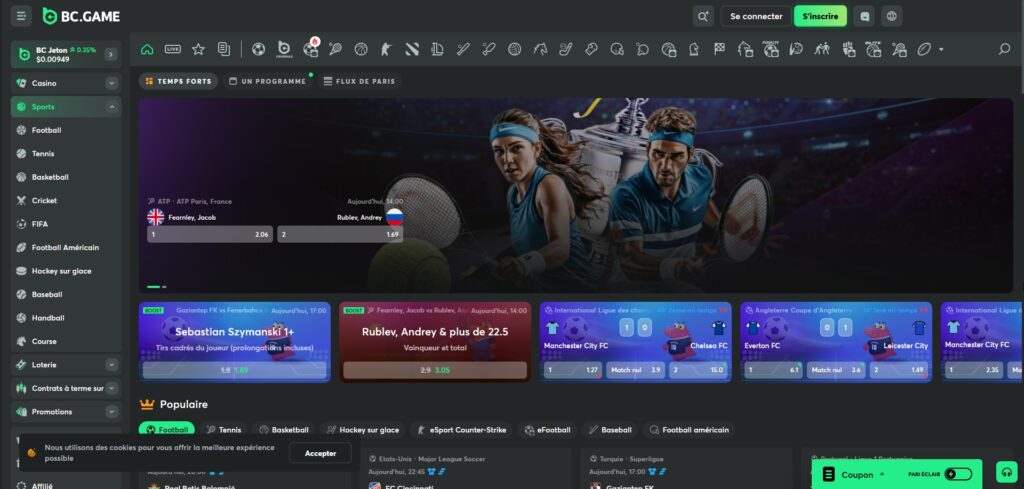Expand the Casino section chevron
Image resolution: width=1024 pixels, height=489 pixels.
(x=111, y=83)
